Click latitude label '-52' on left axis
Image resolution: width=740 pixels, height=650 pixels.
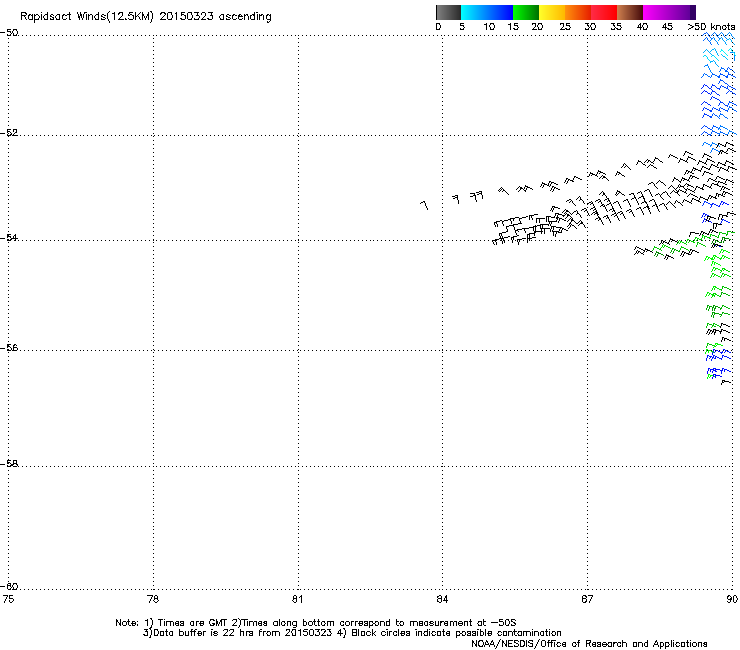[9, 133]
